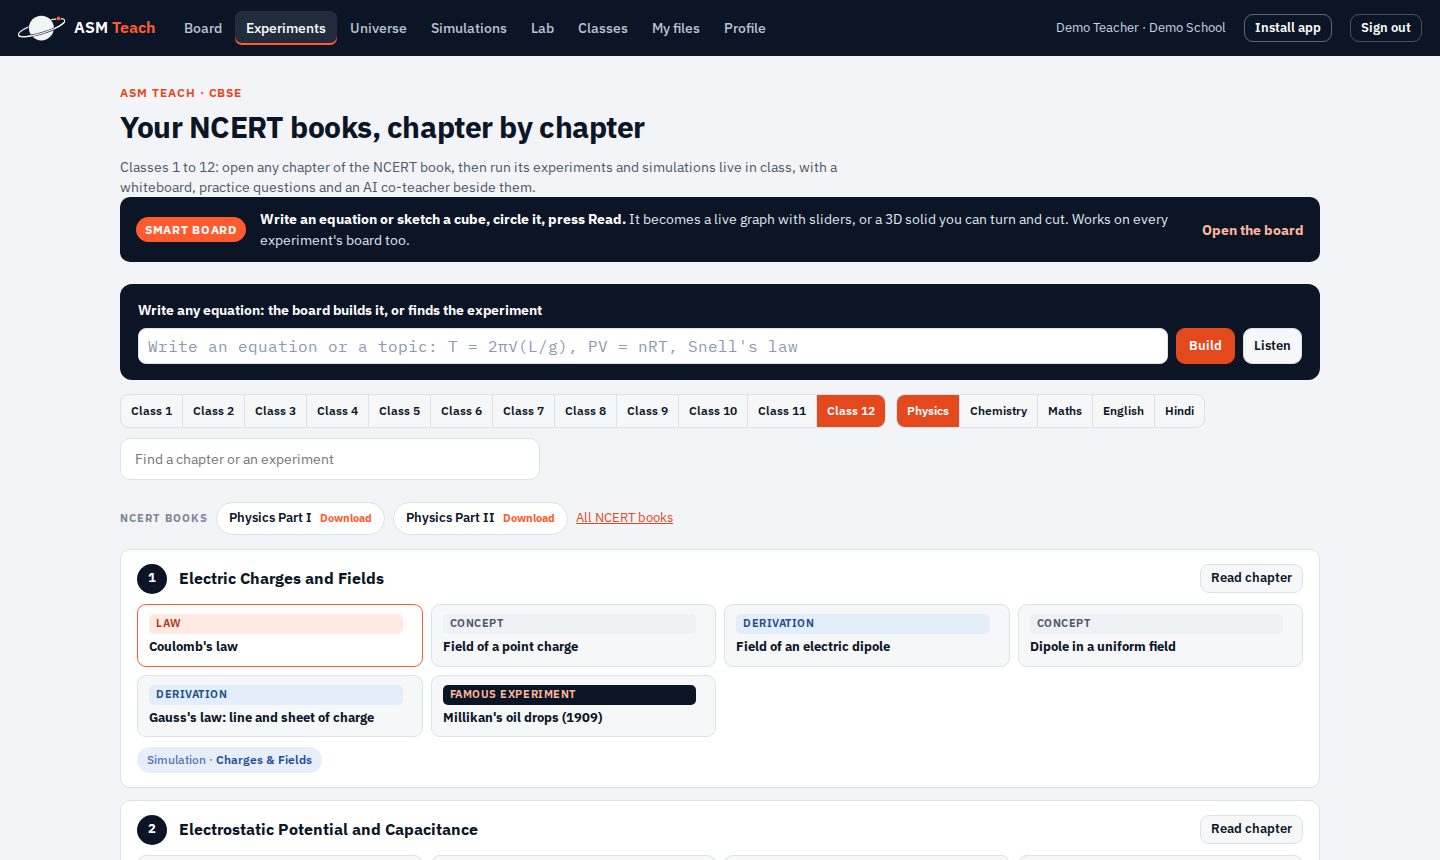Download Physics Part II book
Screen dimensions: 1440x860
click(529, 518)
